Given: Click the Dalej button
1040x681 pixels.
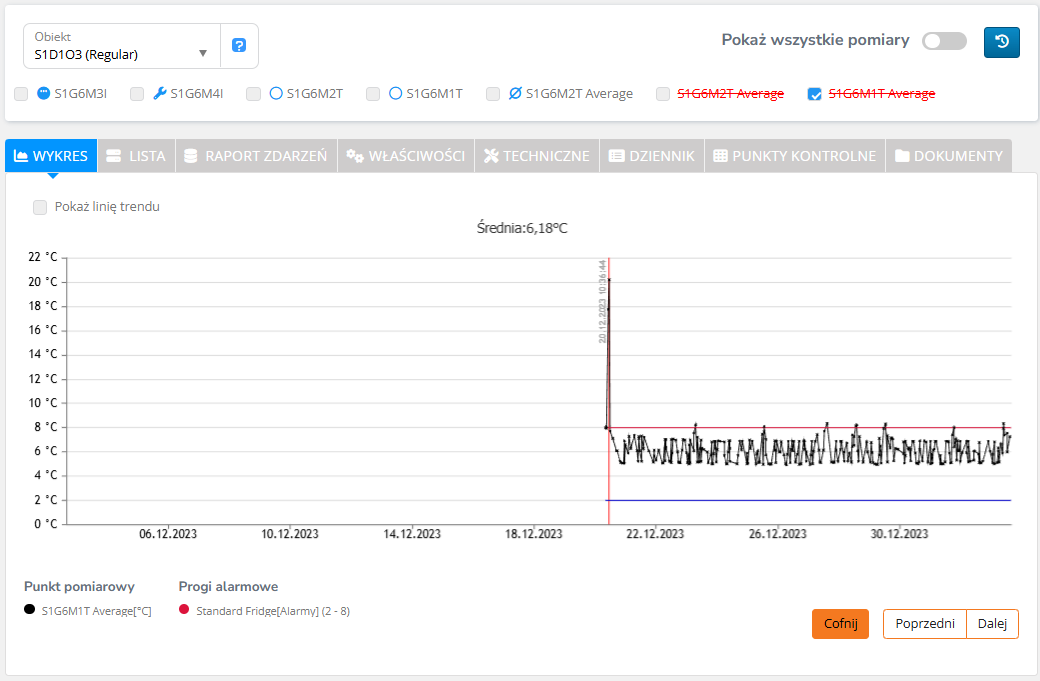Looking at the screenshot, I should click(992, 624).
